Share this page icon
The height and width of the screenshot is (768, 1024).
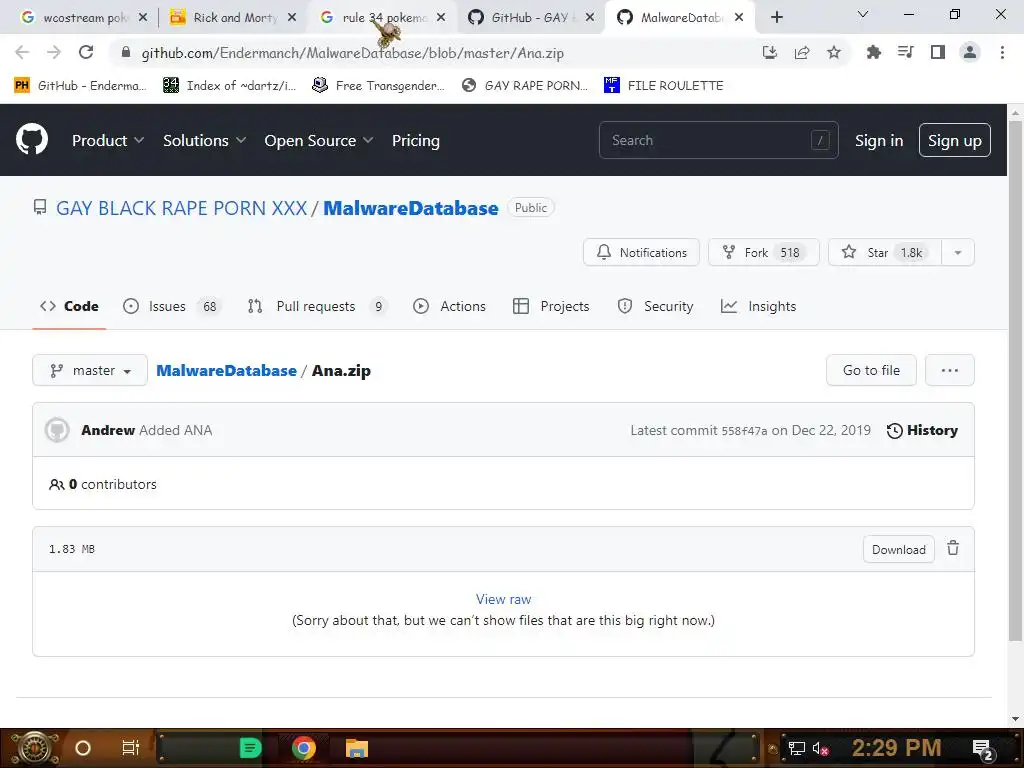tap(802, 52)
